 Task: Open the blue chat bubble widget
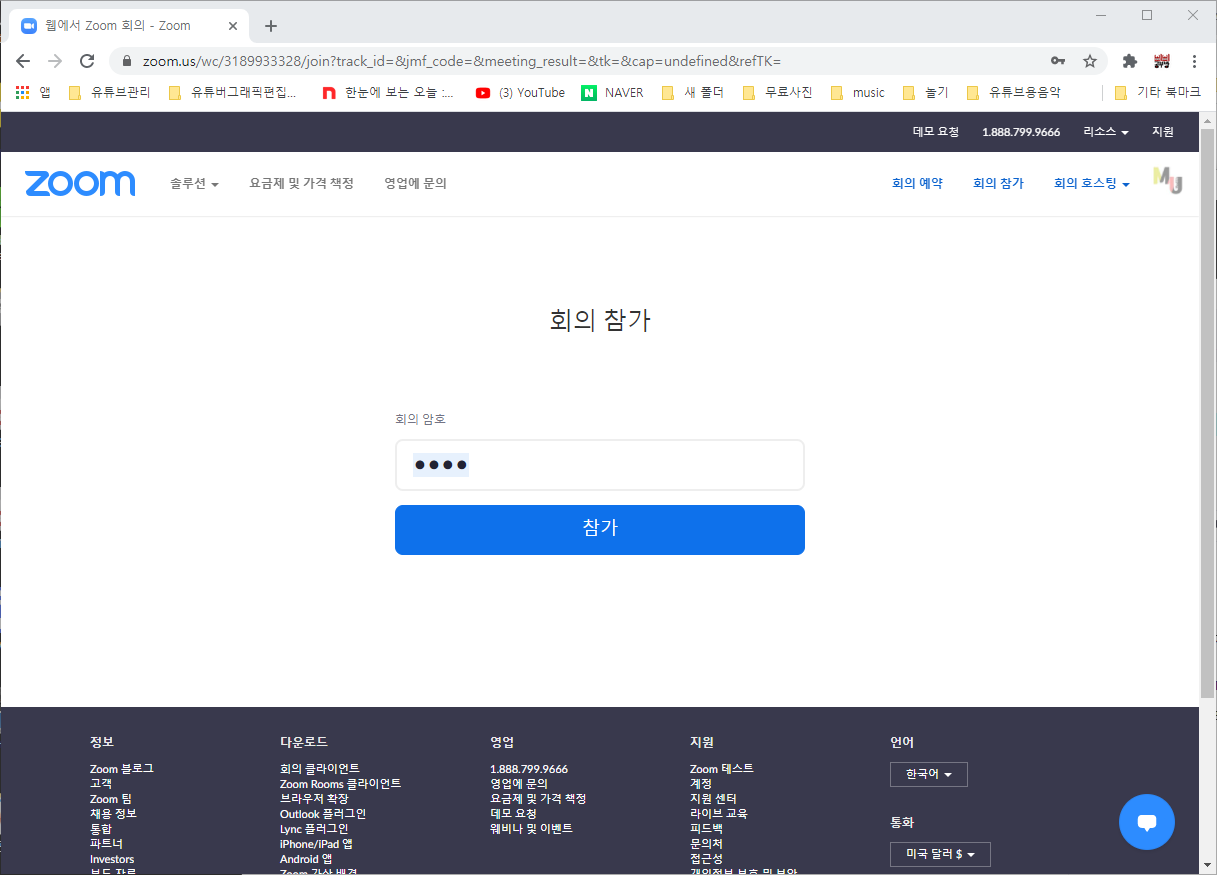pos(1147,822)
